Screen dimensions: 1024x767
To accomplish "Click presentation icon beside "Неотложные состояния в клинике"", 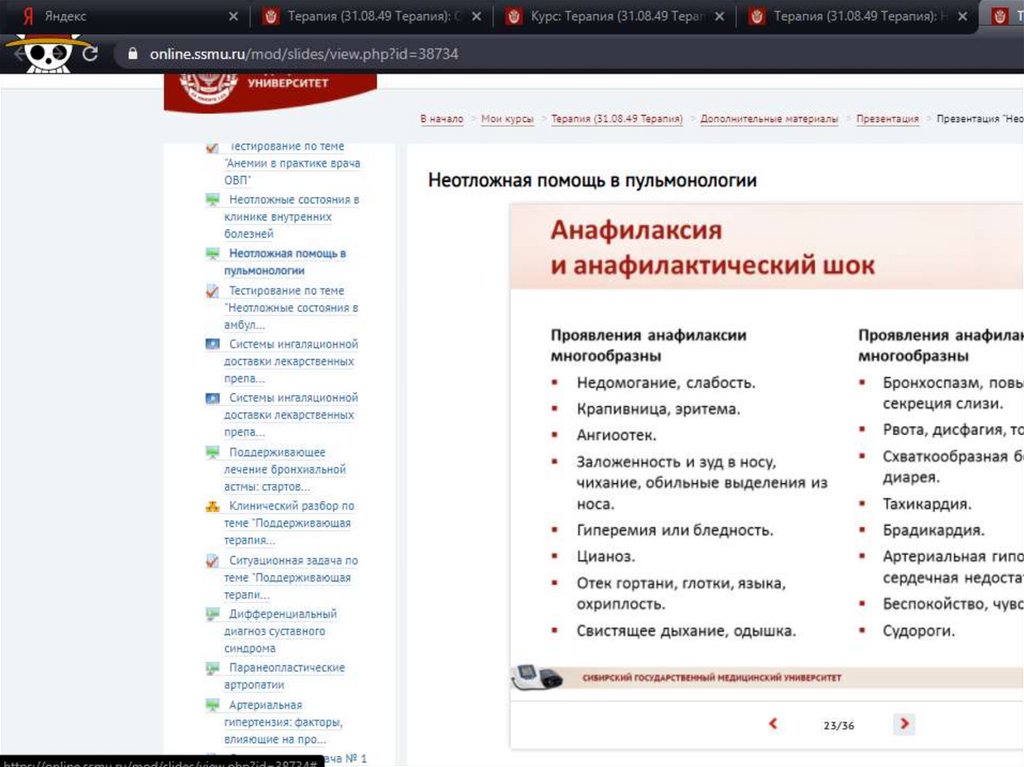I will point(212,199).
